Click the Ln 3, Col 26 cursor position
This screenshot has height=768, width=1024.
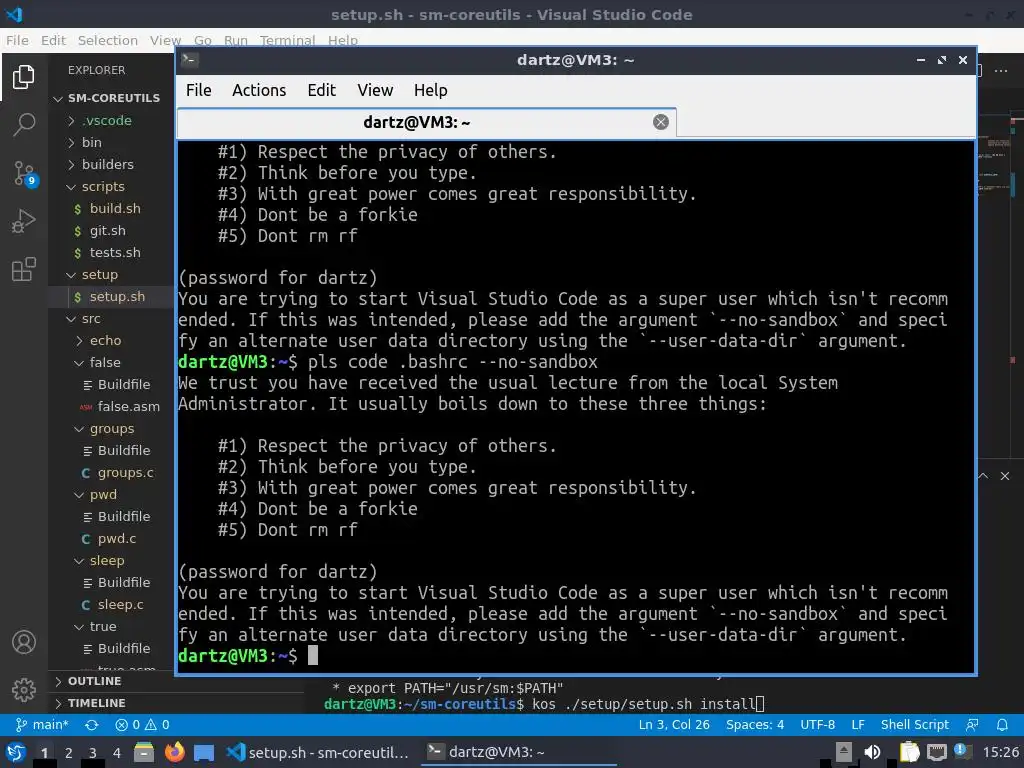(x=674, y=724)
